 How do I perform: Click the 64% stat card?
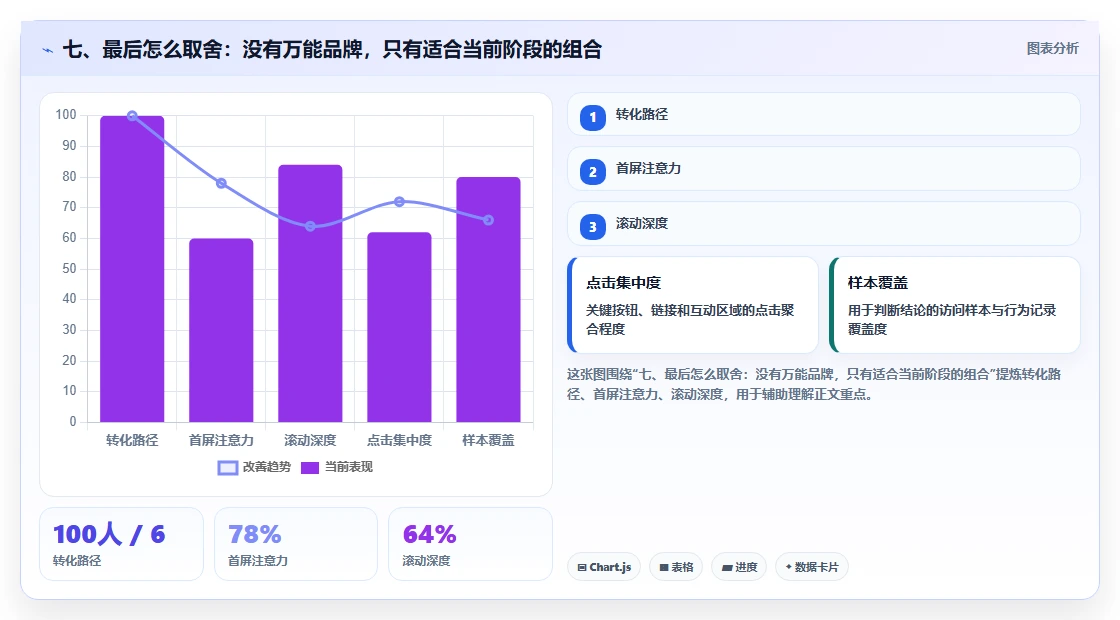pyautogui.click(x=470, y=544)
